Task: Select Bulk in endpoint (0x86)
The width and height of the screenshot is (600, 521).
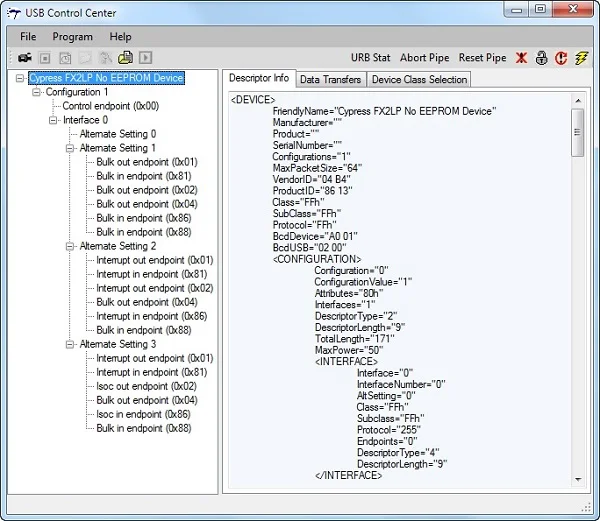Action: (144, 218)
